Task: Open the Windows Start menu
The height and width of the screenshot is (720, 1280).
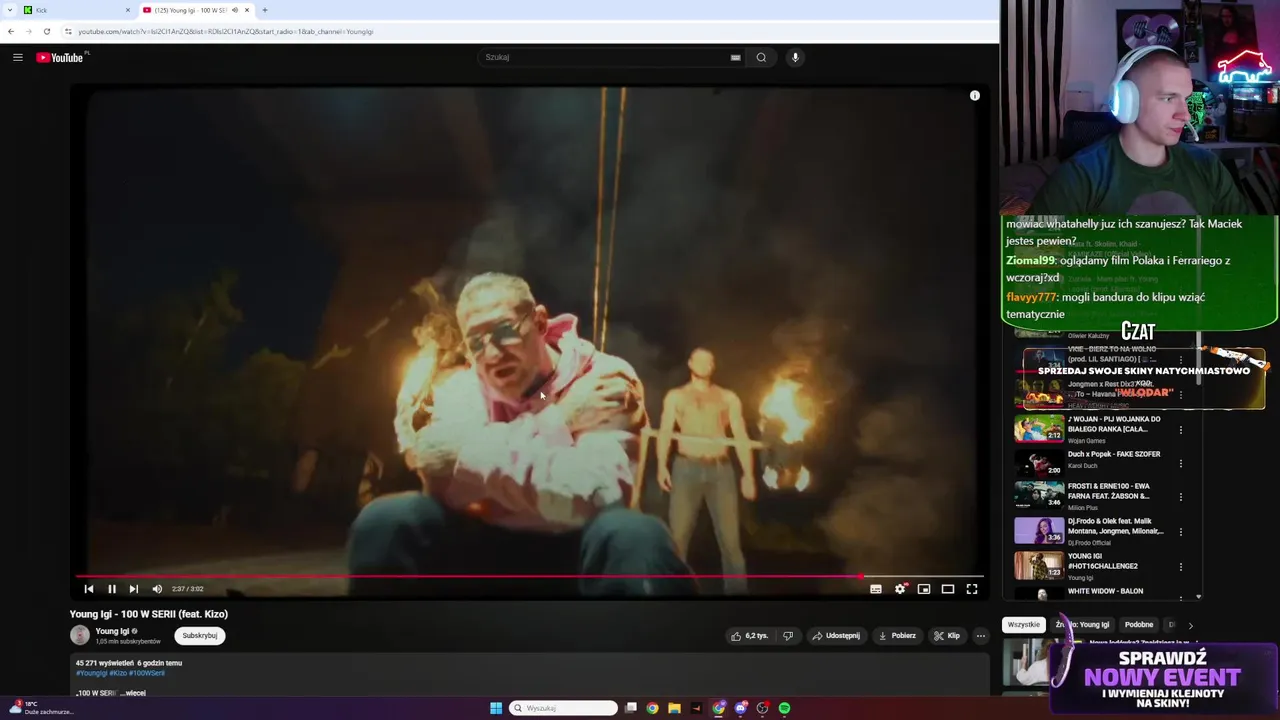Action: pyautogui.click(x=496, y=708)
